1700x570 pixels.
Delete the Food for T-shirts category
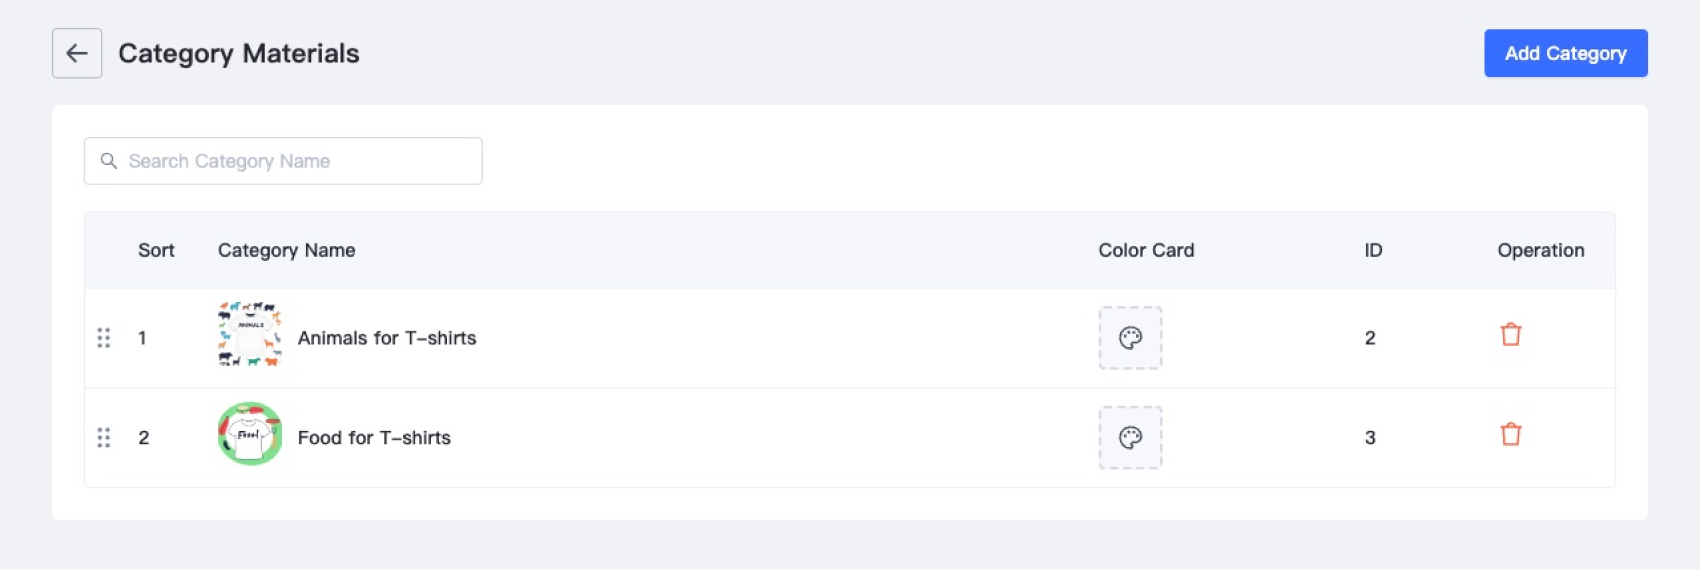1510,435
